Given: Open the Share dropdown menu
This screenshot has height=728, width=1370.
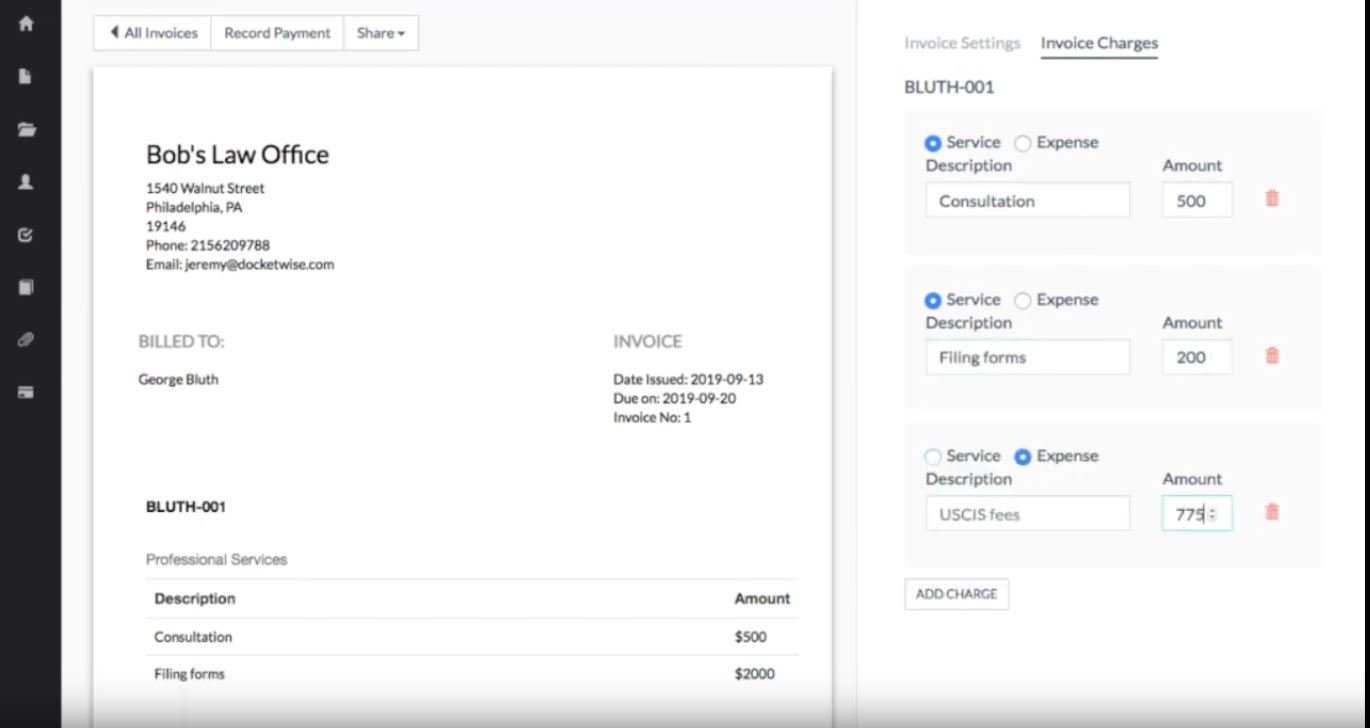Looking at the screenshot, I should (x=380, y=33).
